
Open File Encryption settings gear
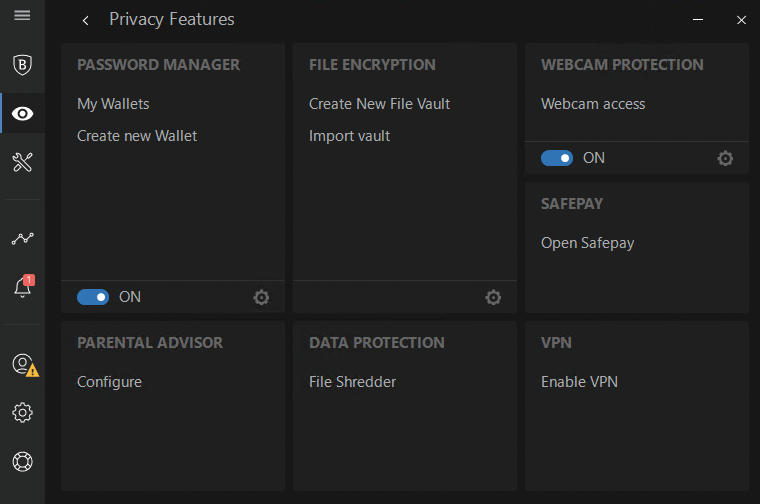point(493,297)
